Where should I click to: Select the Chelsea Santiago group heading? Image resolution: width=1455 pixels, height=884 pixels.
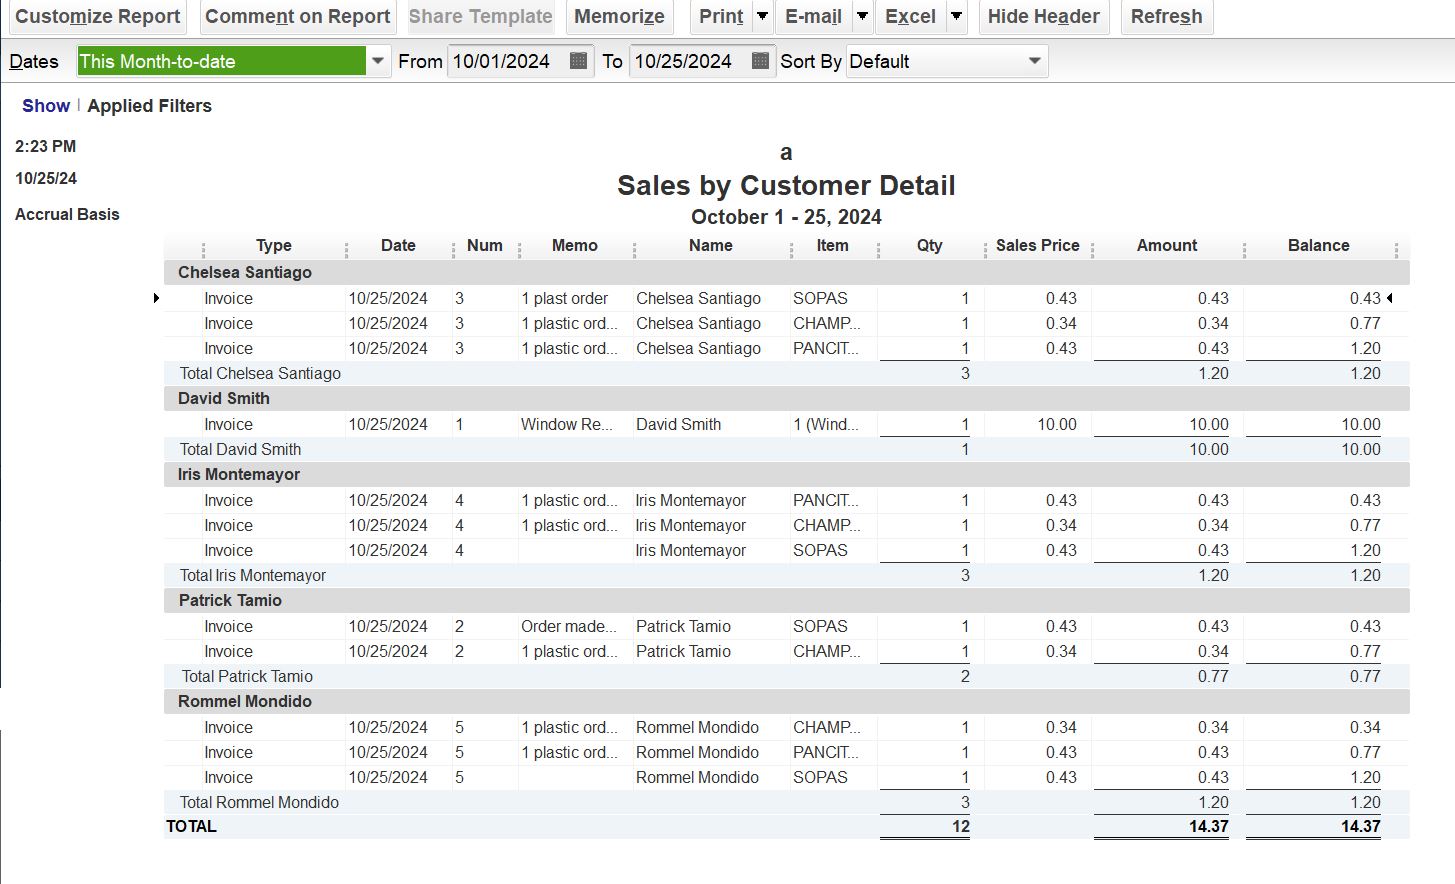click(x=245, y=273)
